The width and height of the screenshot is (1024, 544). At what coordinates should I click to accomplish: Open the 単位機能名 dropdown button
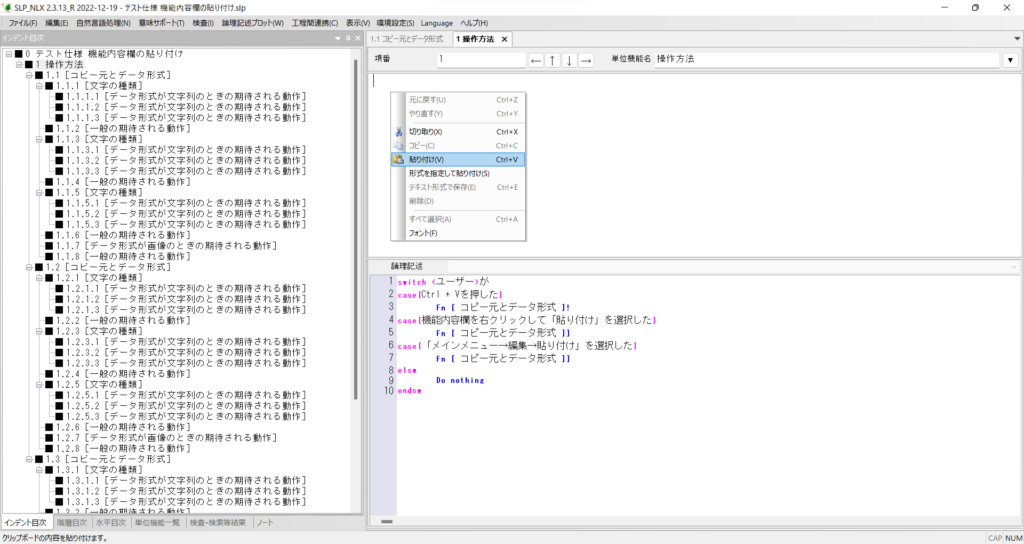pyautogui.click(x=1011, y=60)
